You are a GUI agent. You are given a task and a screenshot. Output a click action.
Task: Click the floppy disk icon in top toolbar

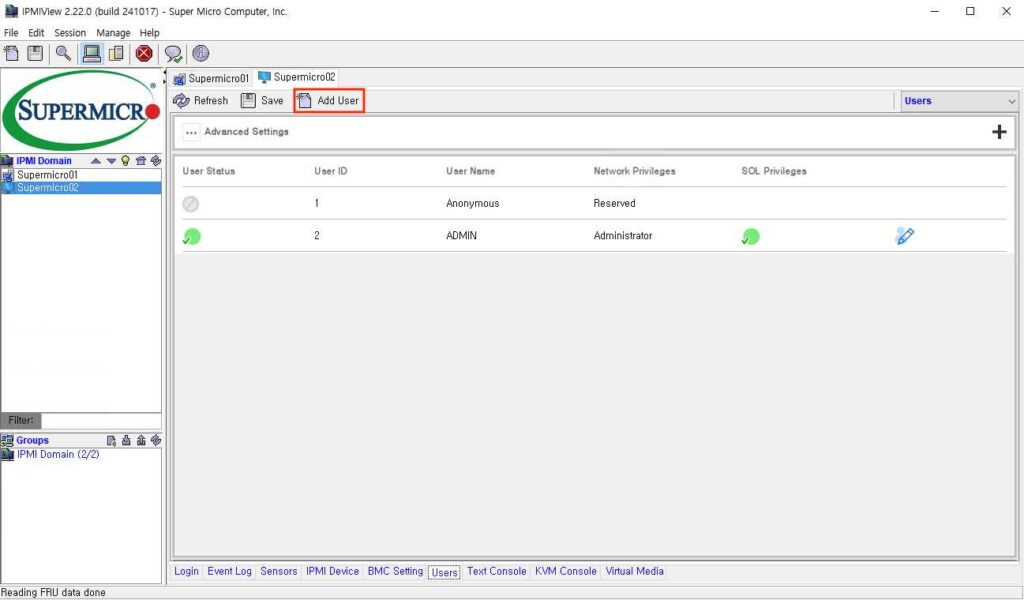tap(35, 54)
